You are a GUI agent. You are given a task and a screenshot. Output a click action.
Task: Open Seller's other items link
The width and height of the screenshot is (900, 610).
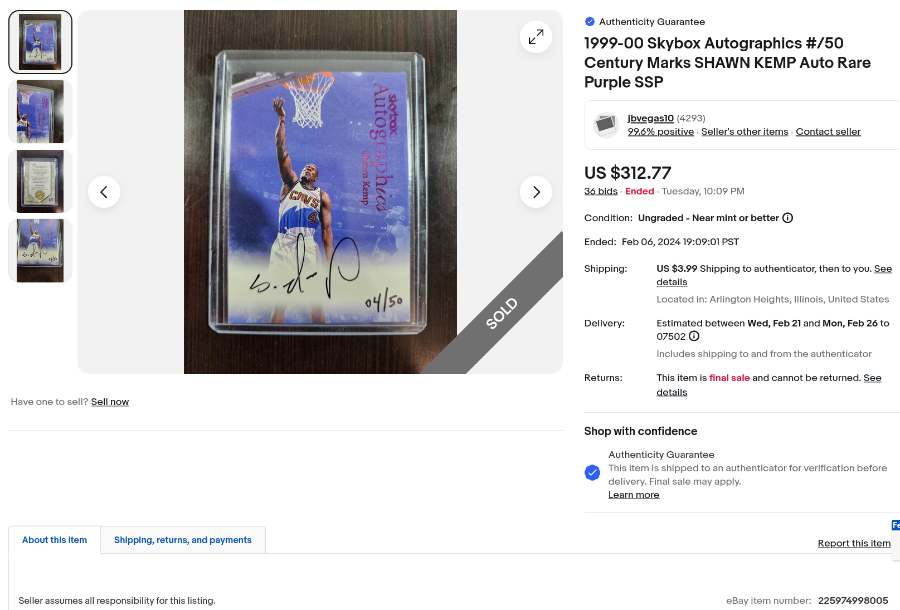tap(744, 131)
